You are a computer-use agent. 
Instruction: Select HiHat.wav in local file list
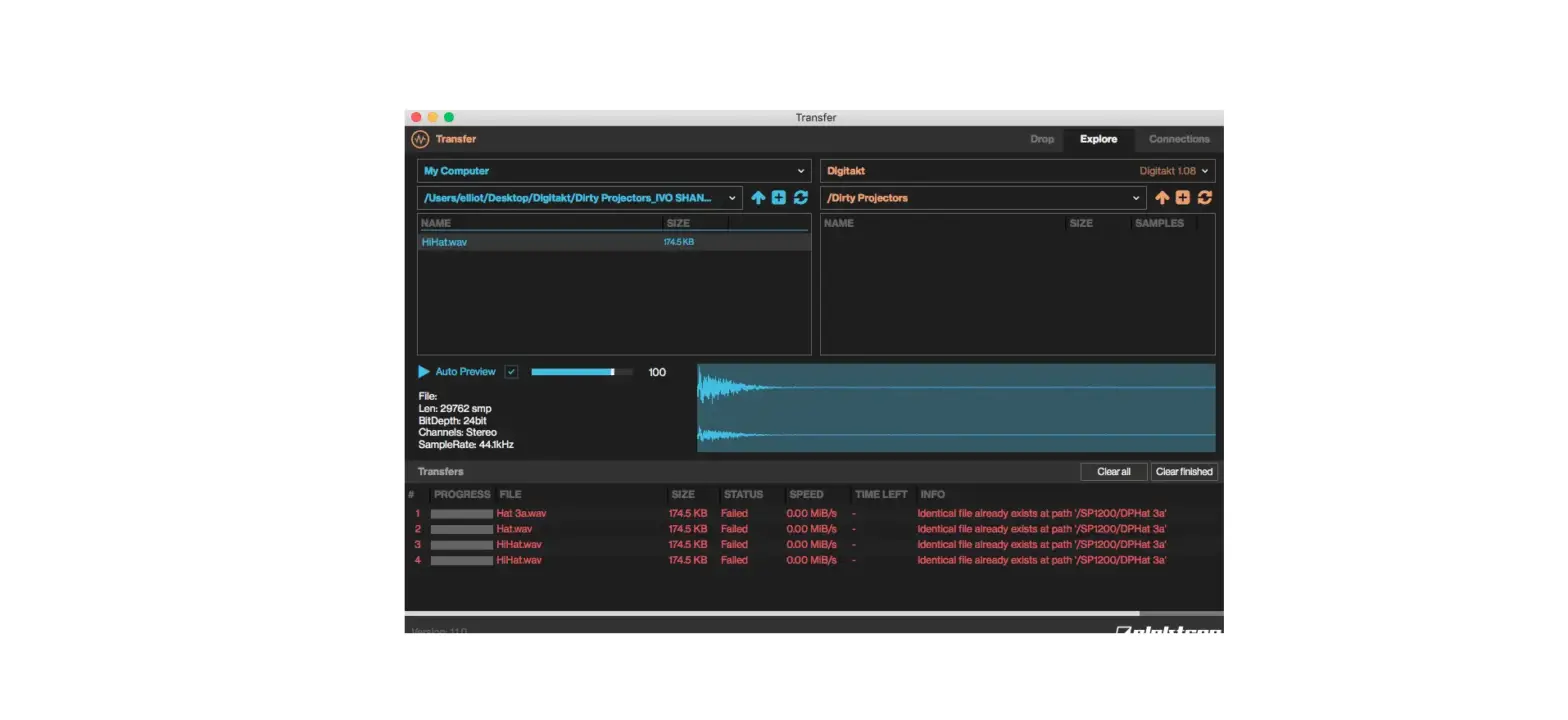coord(614,242)
